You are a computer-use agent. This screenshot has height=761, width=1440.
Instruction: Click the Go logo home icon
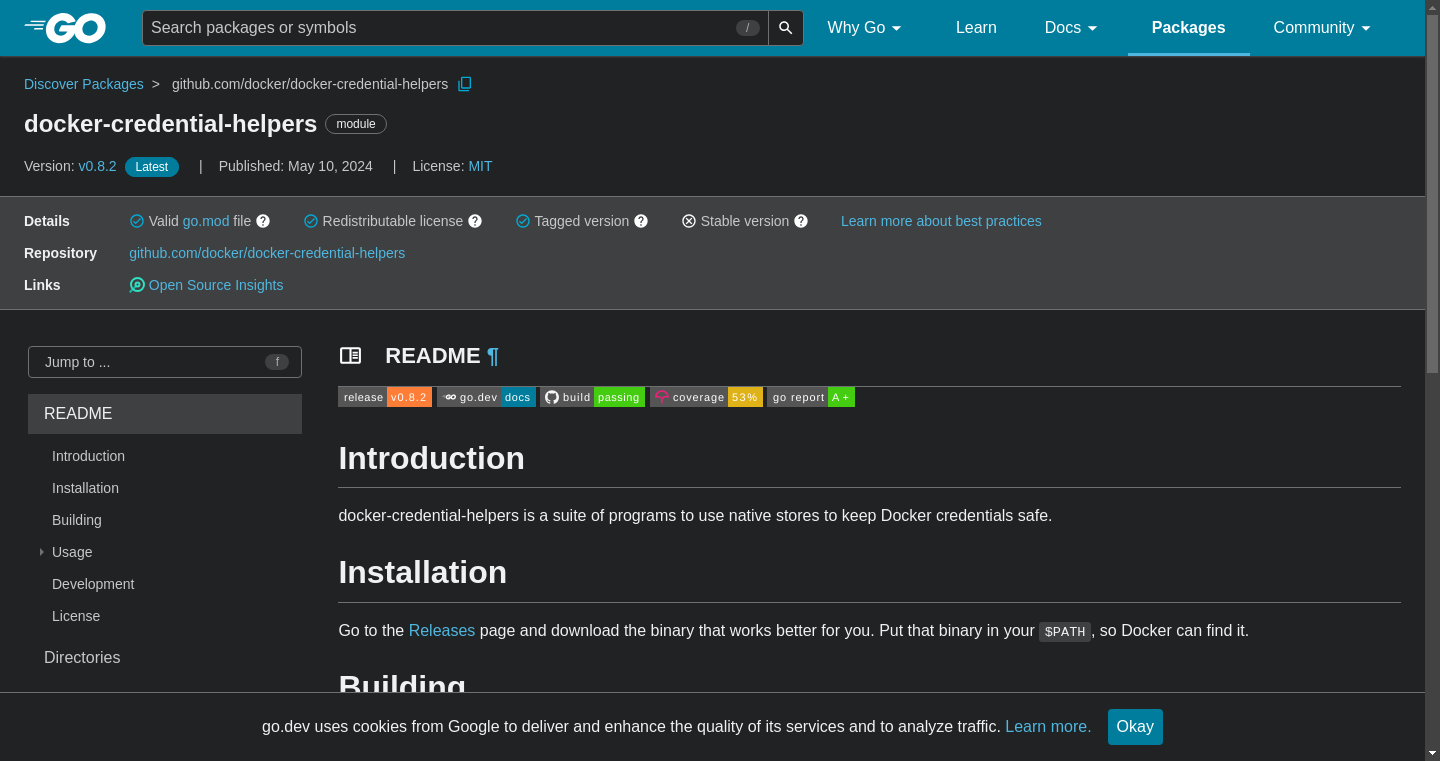coord(65,28)
